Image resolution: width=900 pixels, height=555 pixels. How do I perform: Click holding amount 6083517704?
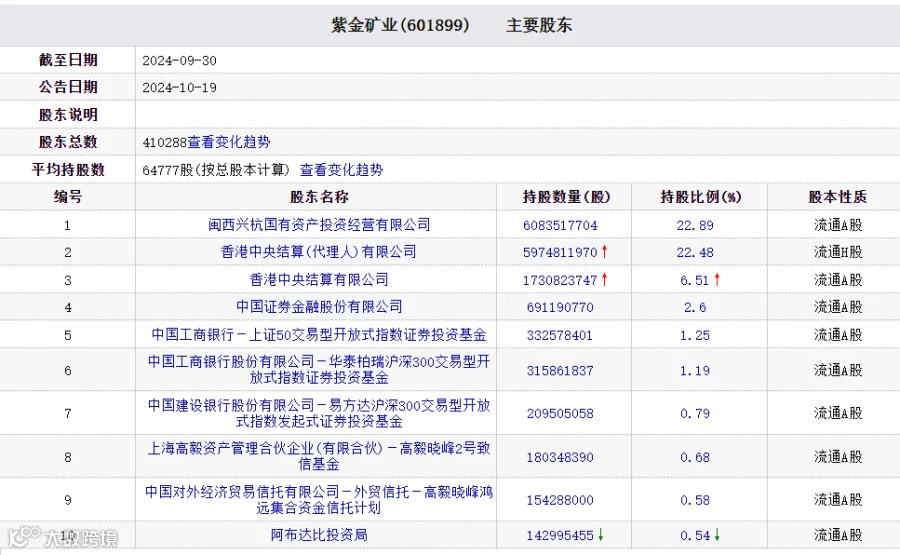[x=560, y=225]
